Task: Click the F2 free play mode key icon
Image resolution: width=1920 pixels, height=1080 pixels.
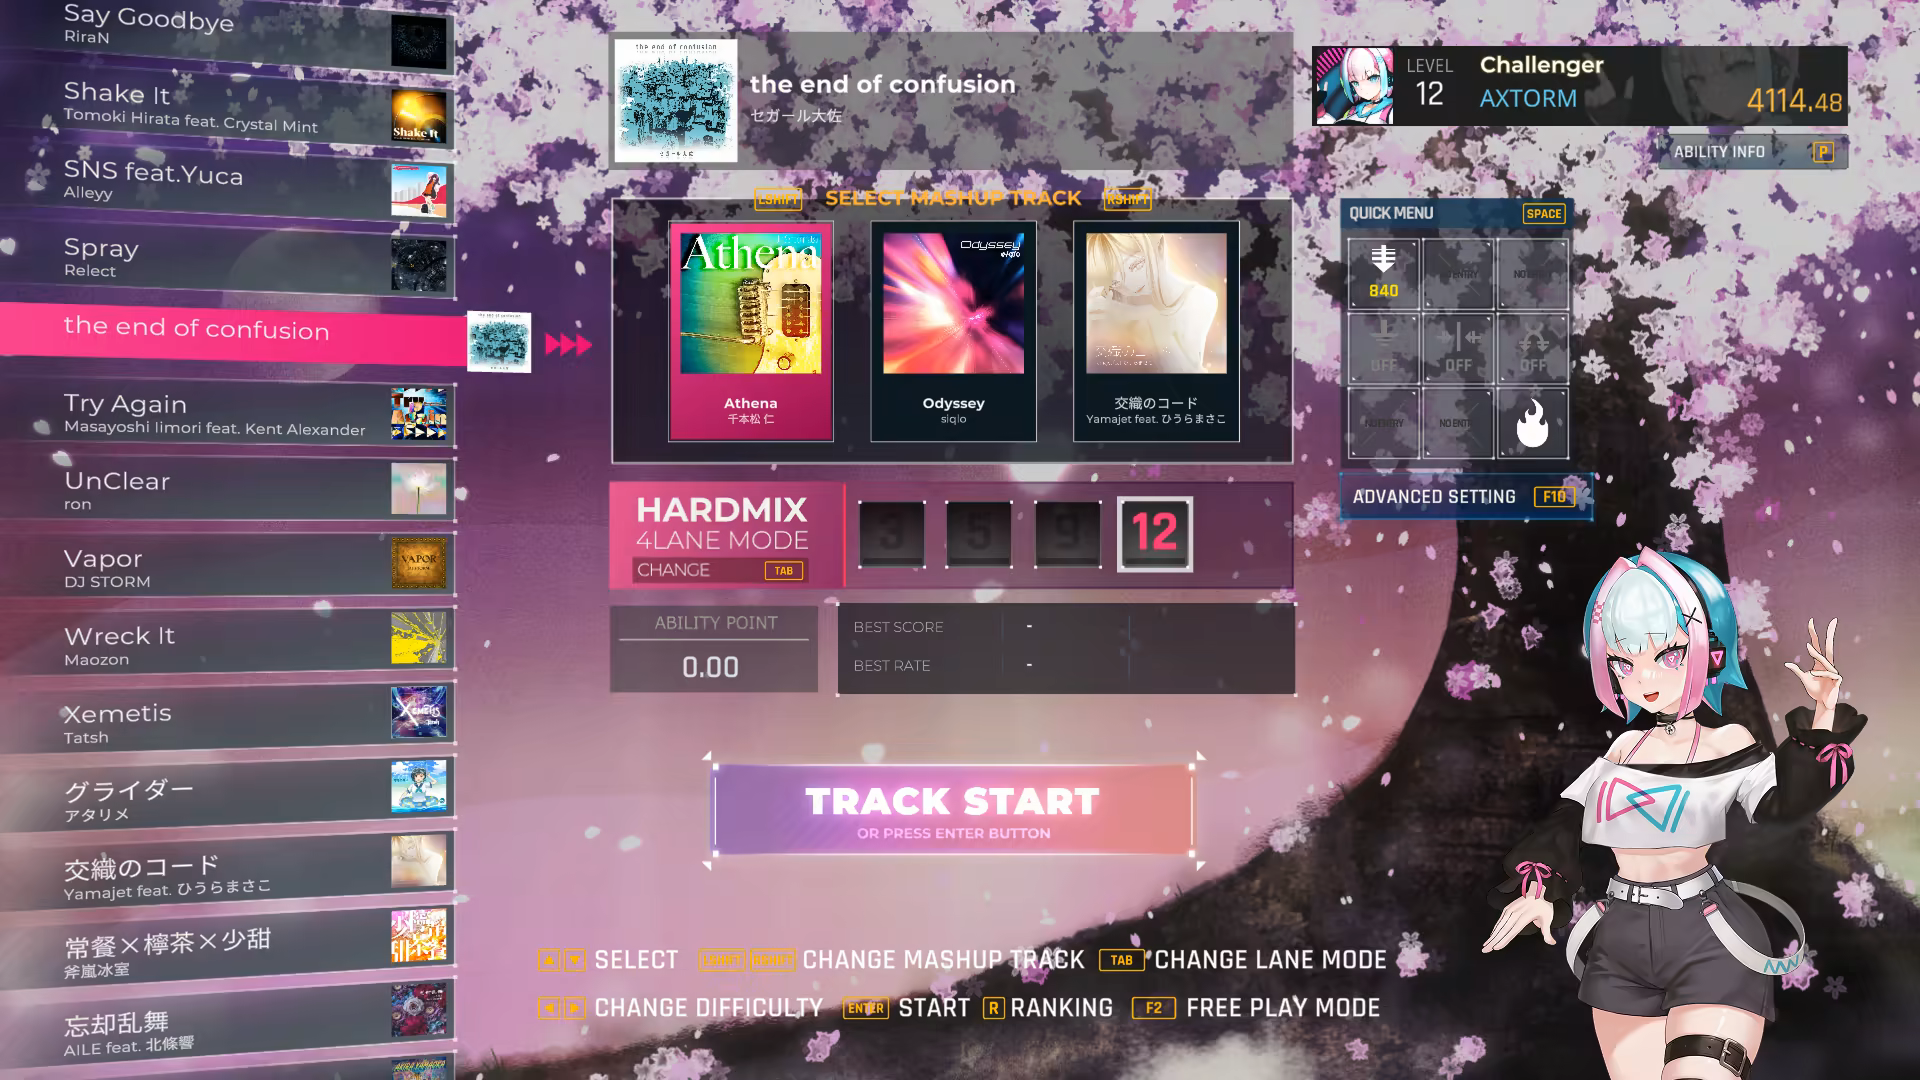Action: pos(1153,1008)
